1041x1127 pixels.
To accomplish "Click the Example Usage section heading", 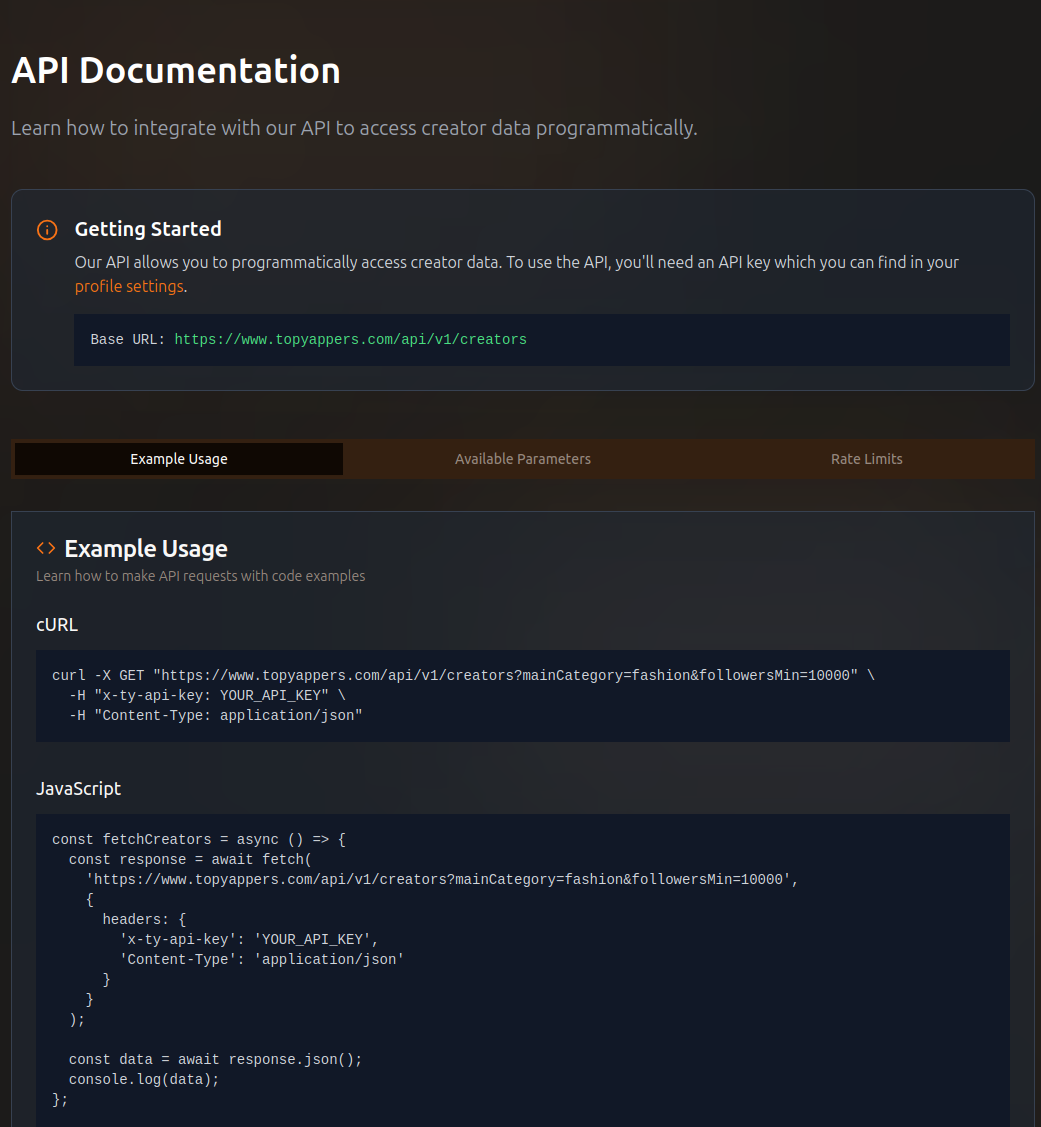I will click(x=146, y=548).
